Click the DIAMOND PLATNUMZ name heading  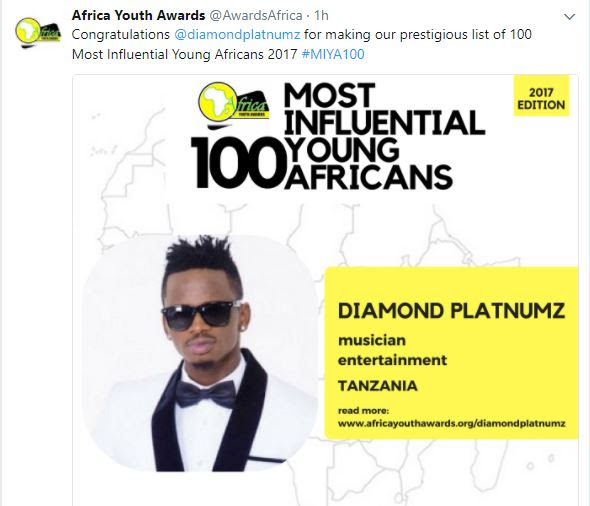451,312
